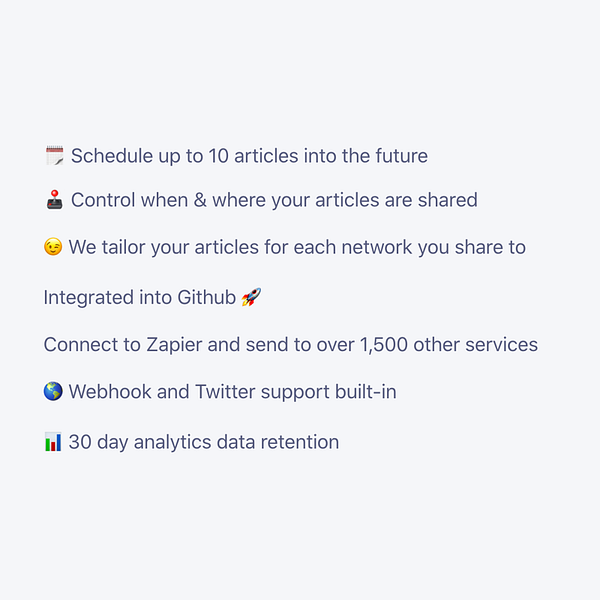Viewport: 600px width, 600px height.
Task: Click the "Control when & where" feature line
Action: pos(274,200)
